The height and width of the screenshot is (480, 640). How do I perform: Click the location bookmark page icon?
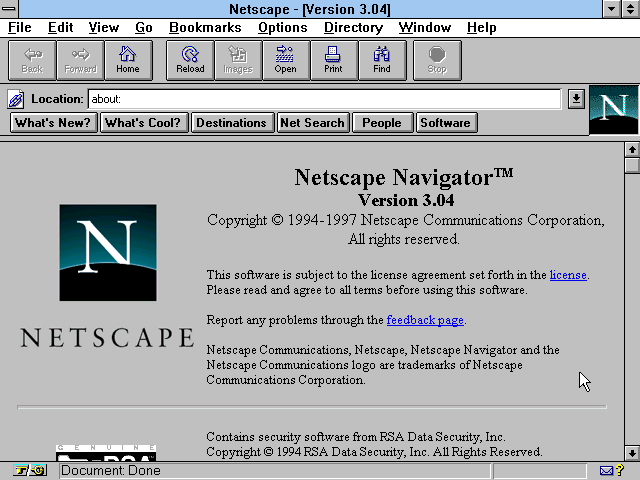(16, 99)
